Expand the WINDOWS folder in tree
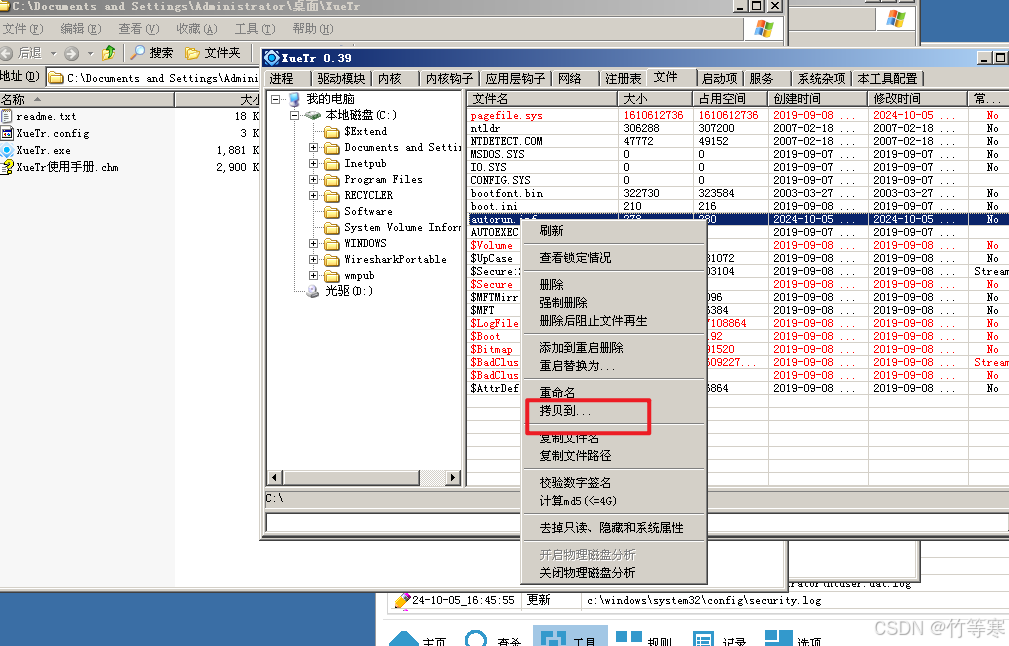The image size is (1009, 646). pos(314,243)
